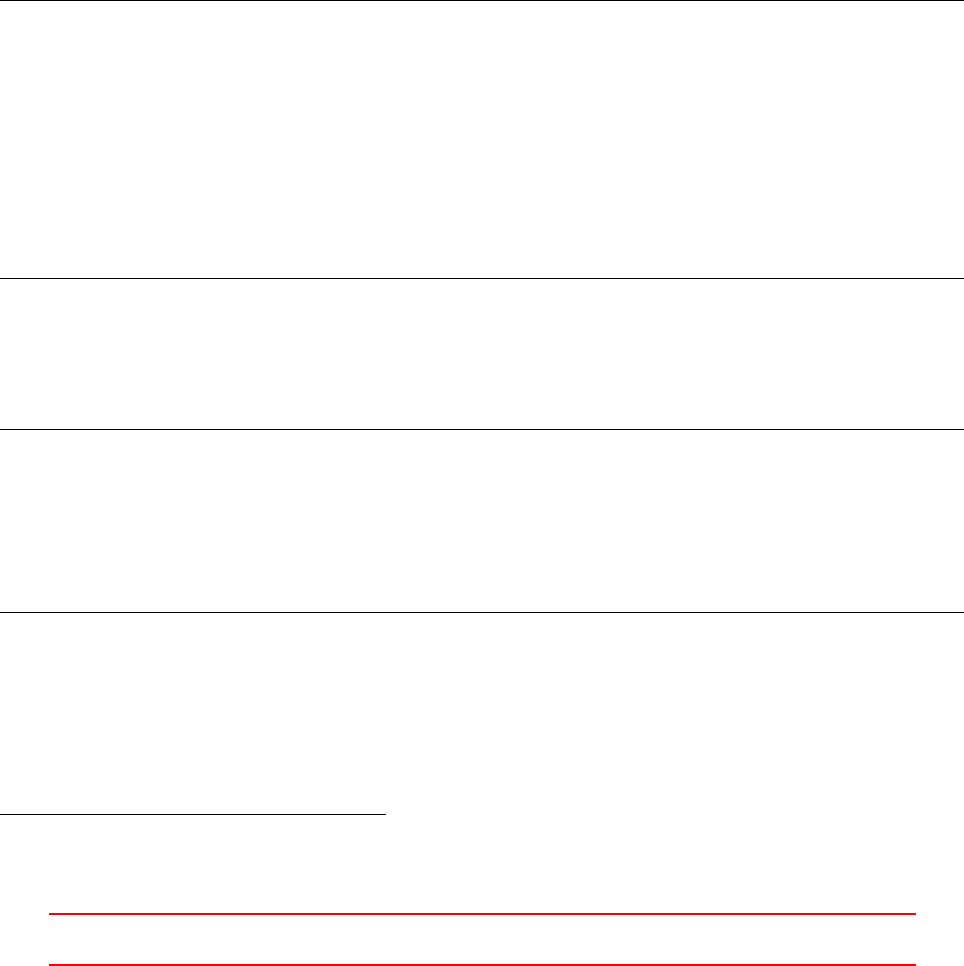Click the white gap between the two red lines
This screenshot has height=966, width=964.
coord(482,940)
